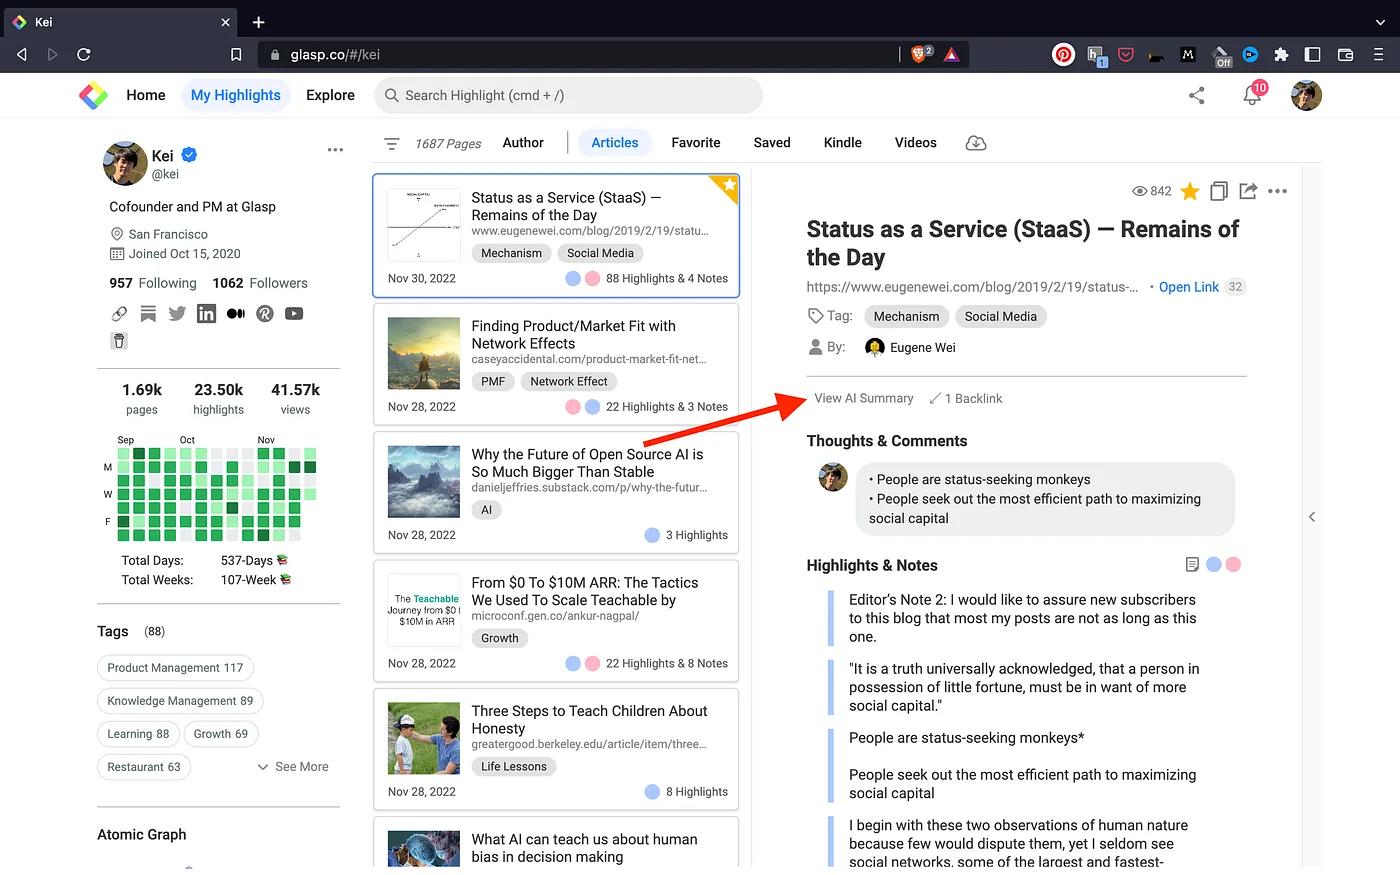Select the blue dot beside Highlights & Notes

(1214, 565)
